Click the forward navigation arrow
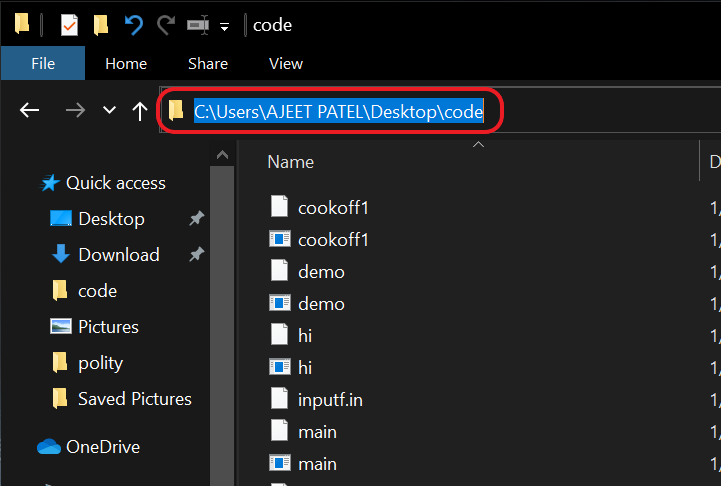 coord(75,111)
